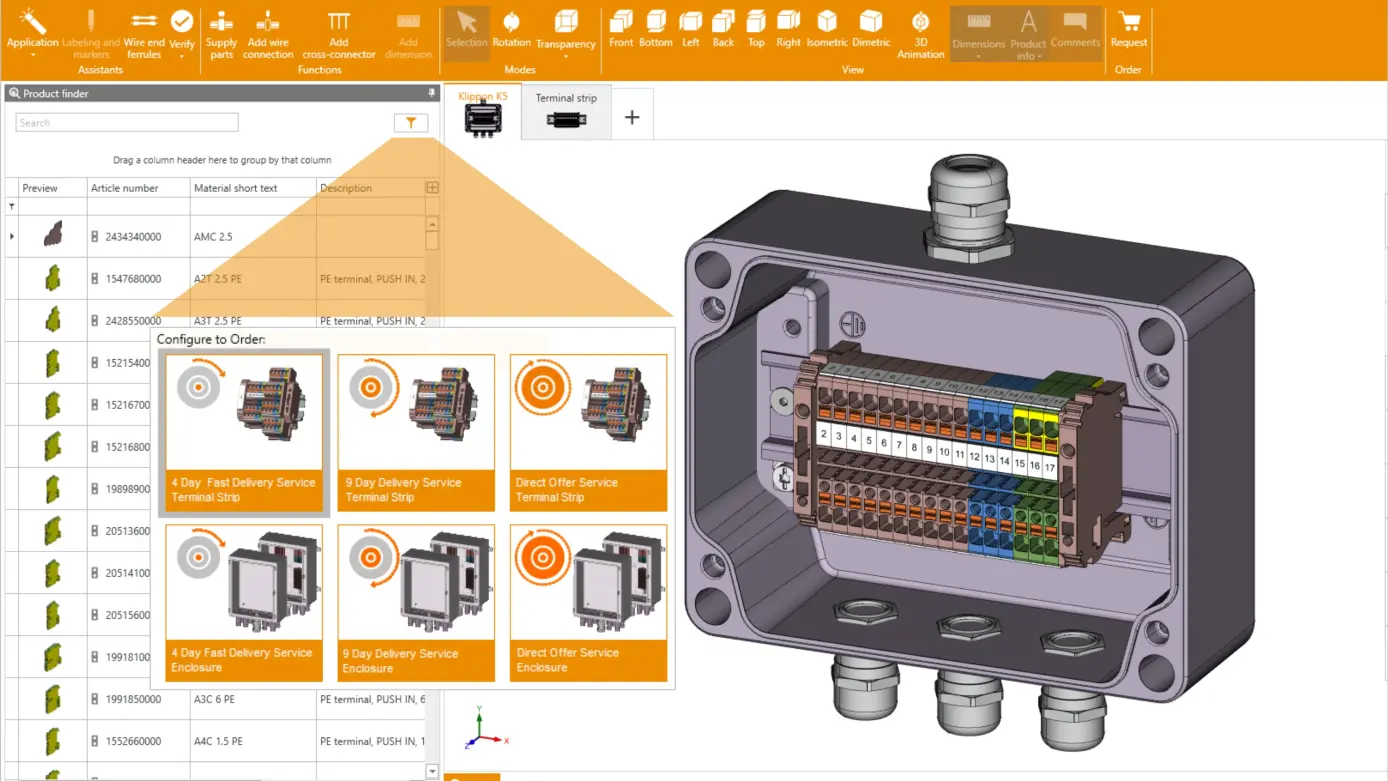Expand the Dimensions dropdown
The image size is (1388, 781).
click(x=978, y=33)
